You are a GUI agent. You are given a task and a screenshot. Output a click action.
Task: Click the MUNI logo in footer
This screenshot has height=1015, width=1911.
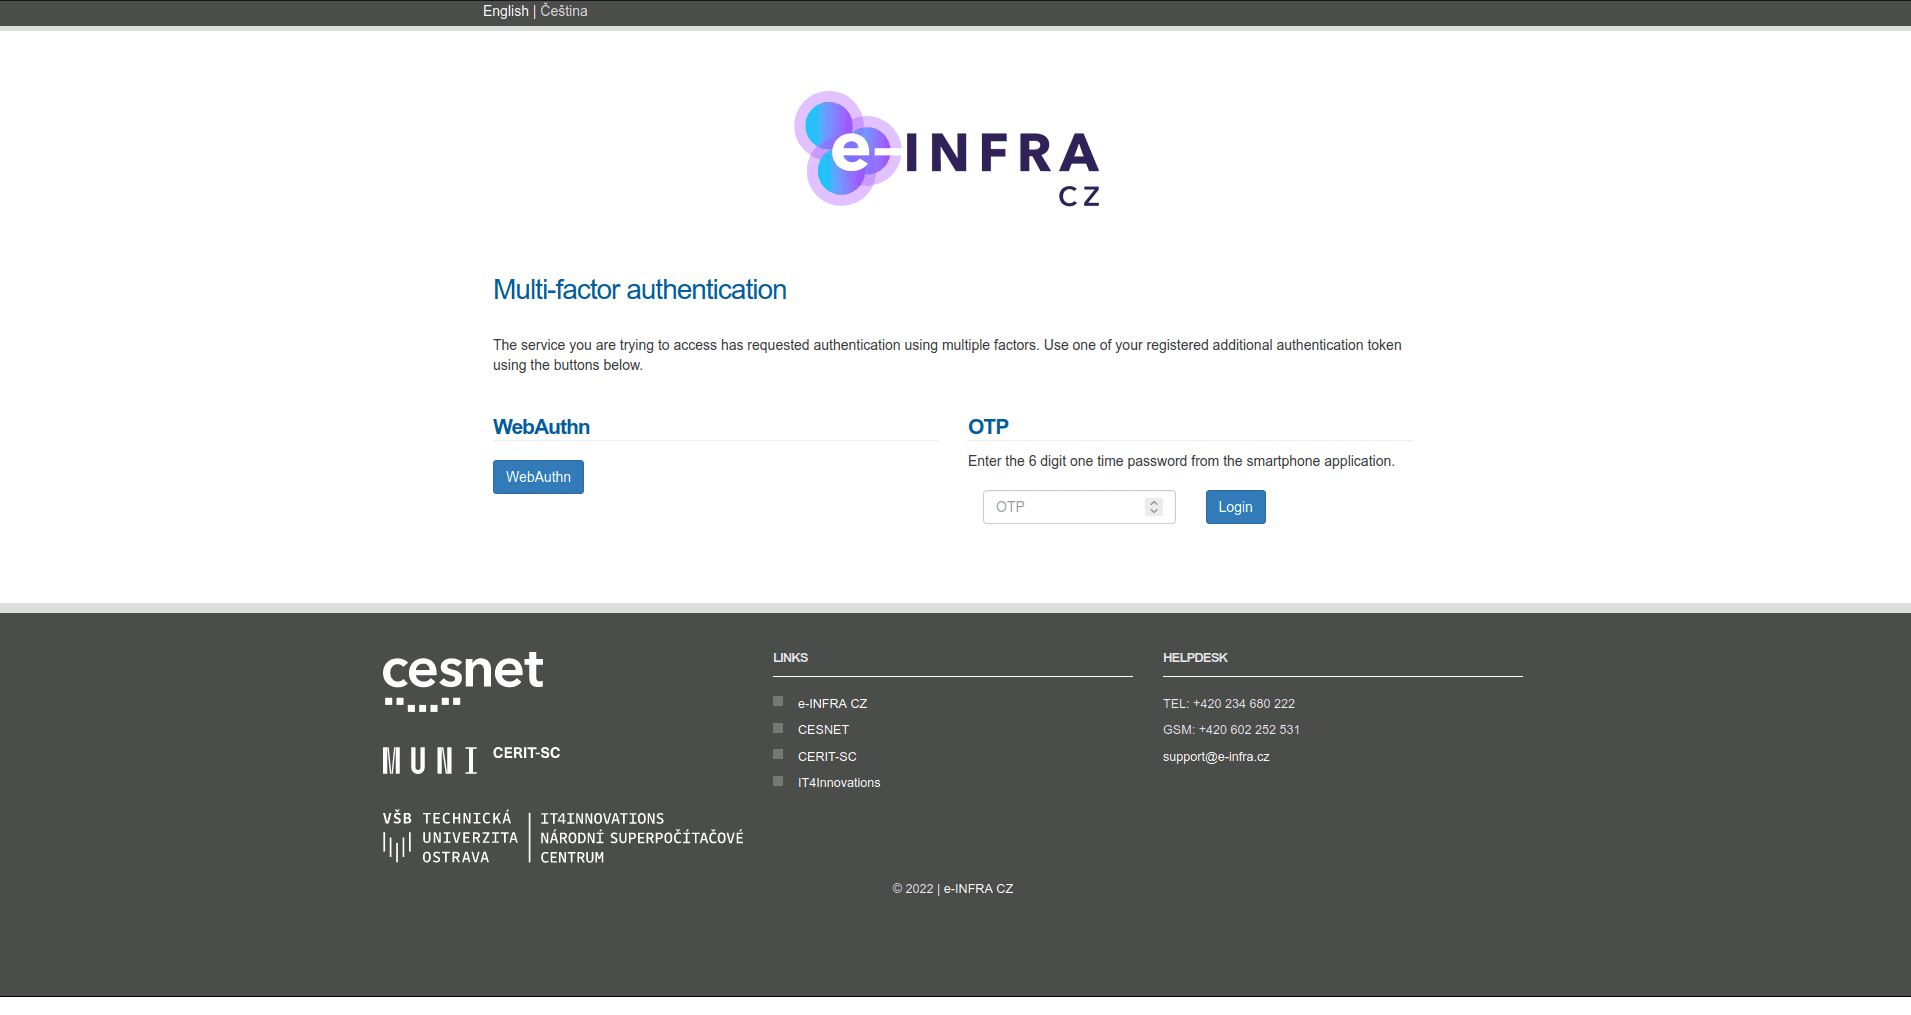[430, 761]
